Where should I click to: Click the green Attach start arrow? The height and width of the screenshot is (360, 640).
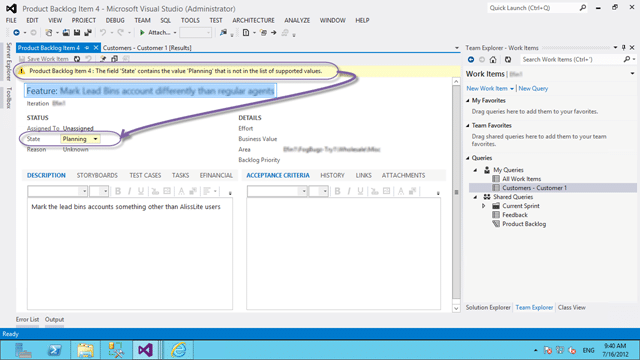(142, 33)
